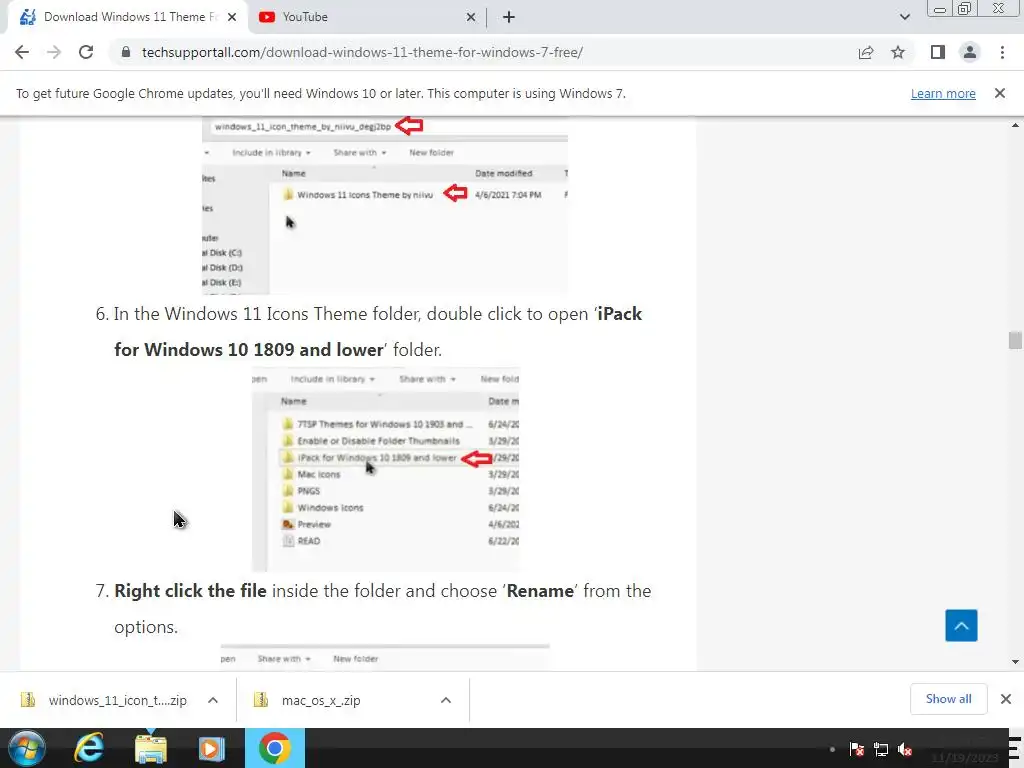This screenshot has width=1024, height=768.
Task: Close the YouTube tab
Action: pyautogui.click(x=471, y=17)
